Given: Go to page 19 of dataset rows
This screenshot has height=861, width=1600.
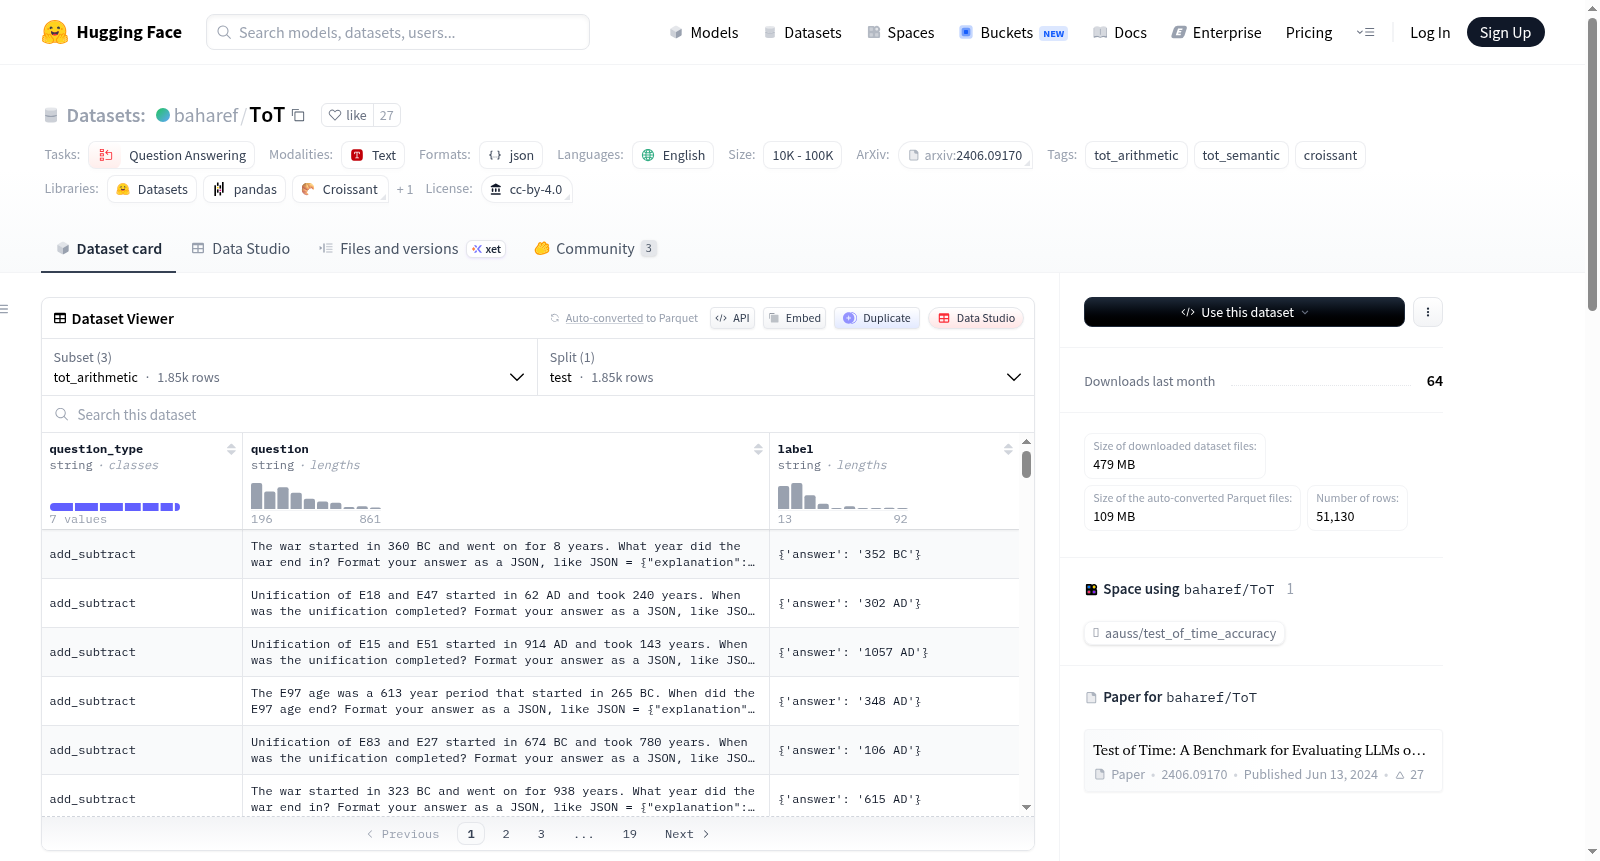Looking at the screenshot, I should coord(629,834).
